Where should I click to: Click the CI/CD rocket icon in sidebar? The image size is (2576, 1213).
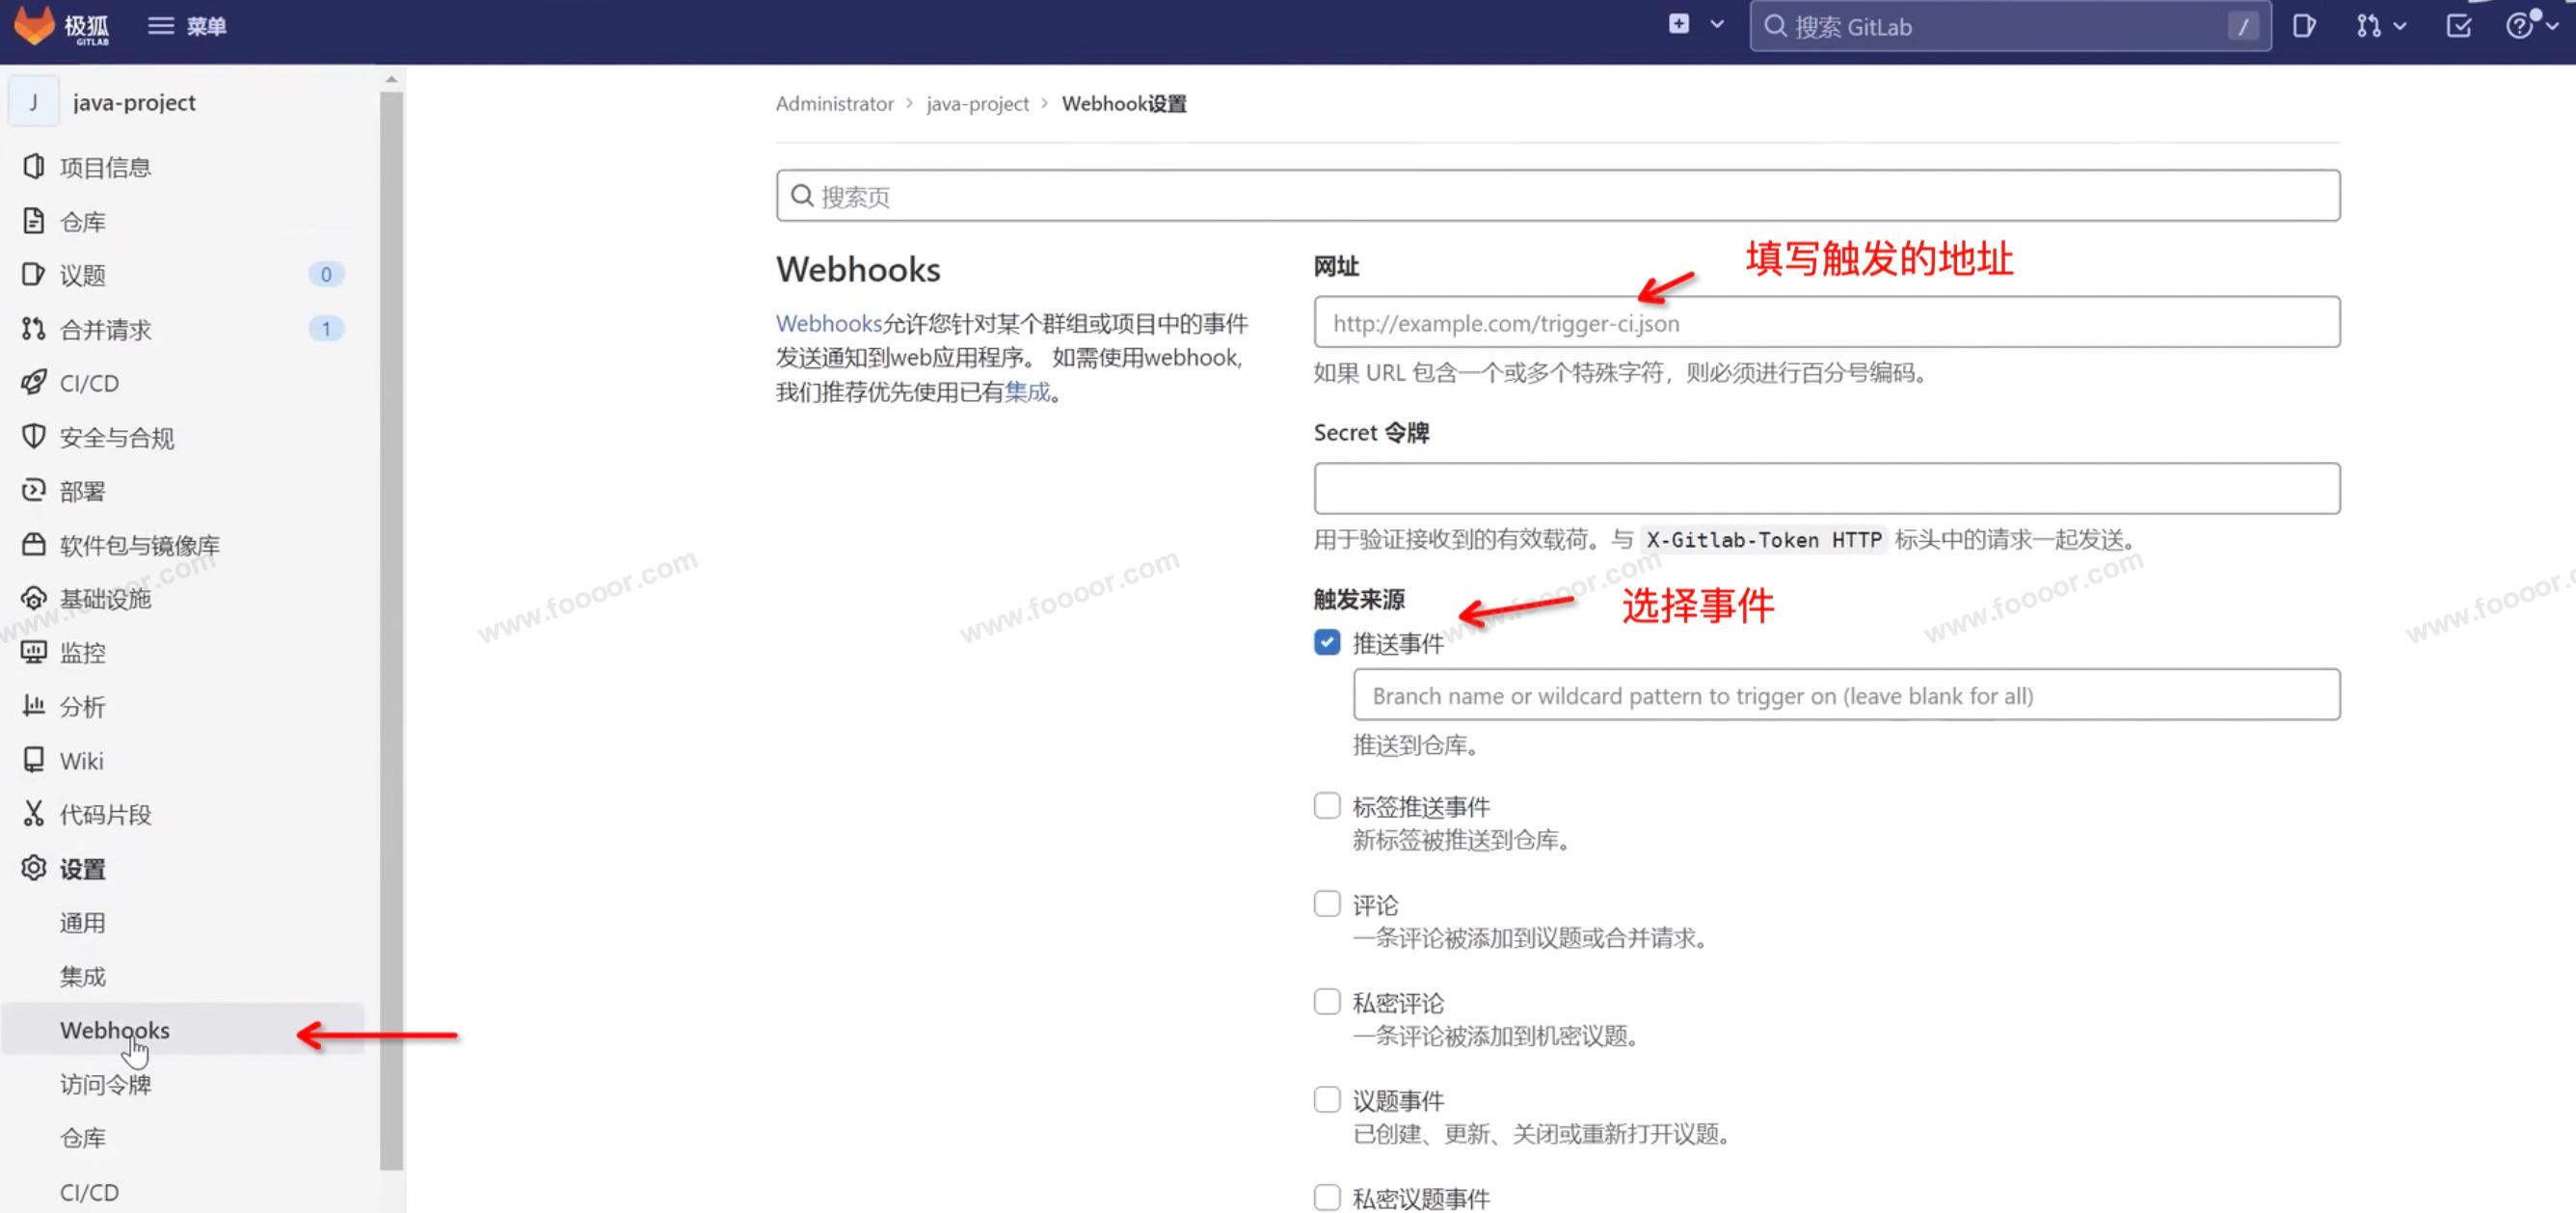point(33,382)
